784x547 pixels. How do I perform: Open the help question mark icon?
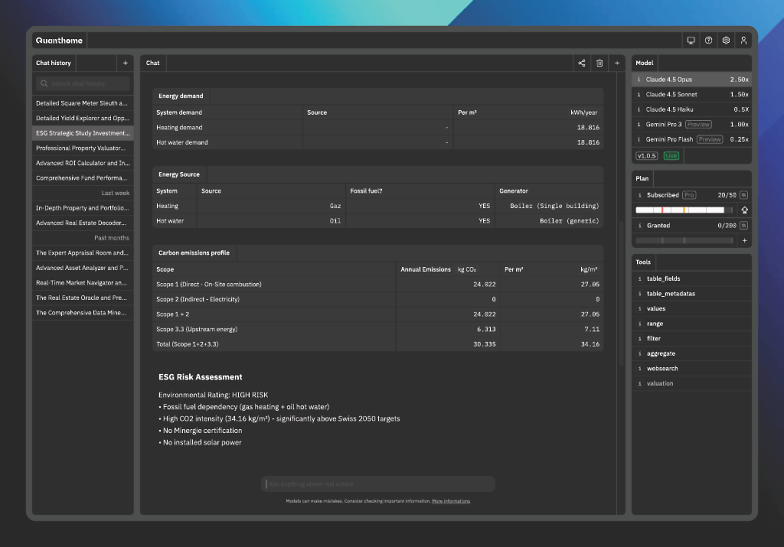point(708,41)
